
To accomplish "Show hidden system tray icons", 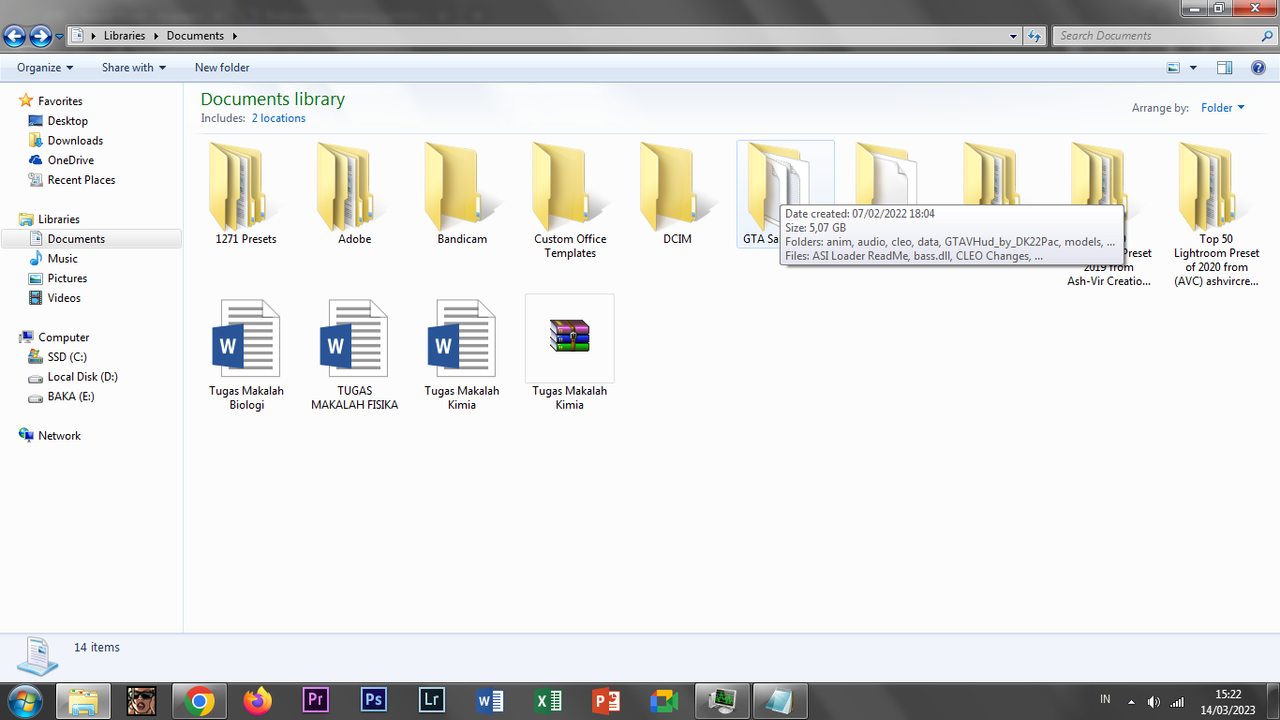I will pos(1131,701).
